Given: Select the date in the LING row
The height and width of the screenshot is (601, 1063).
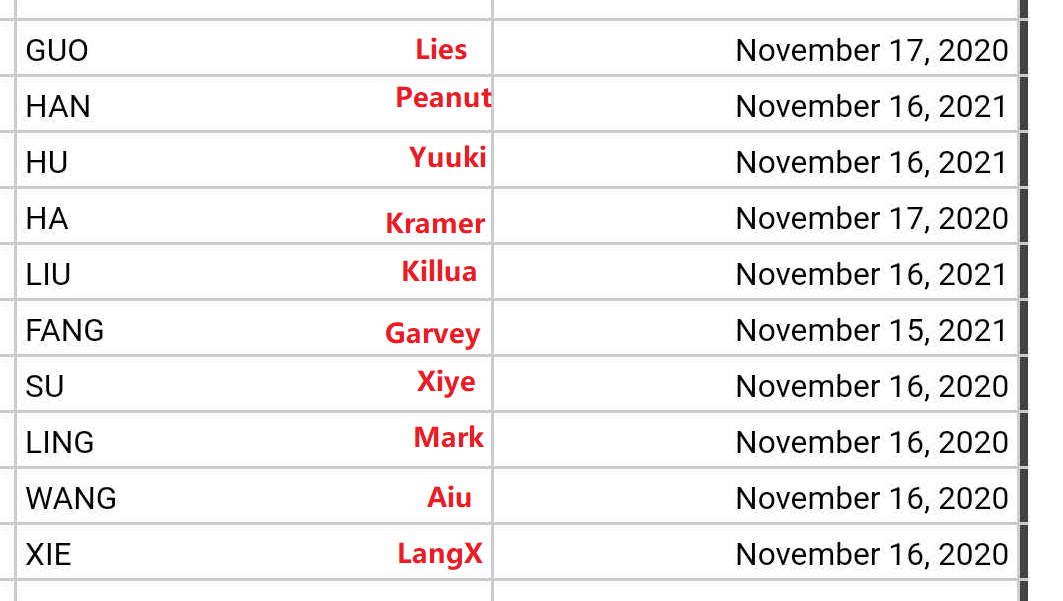Looking at the screenshot, I should point(871,442).
